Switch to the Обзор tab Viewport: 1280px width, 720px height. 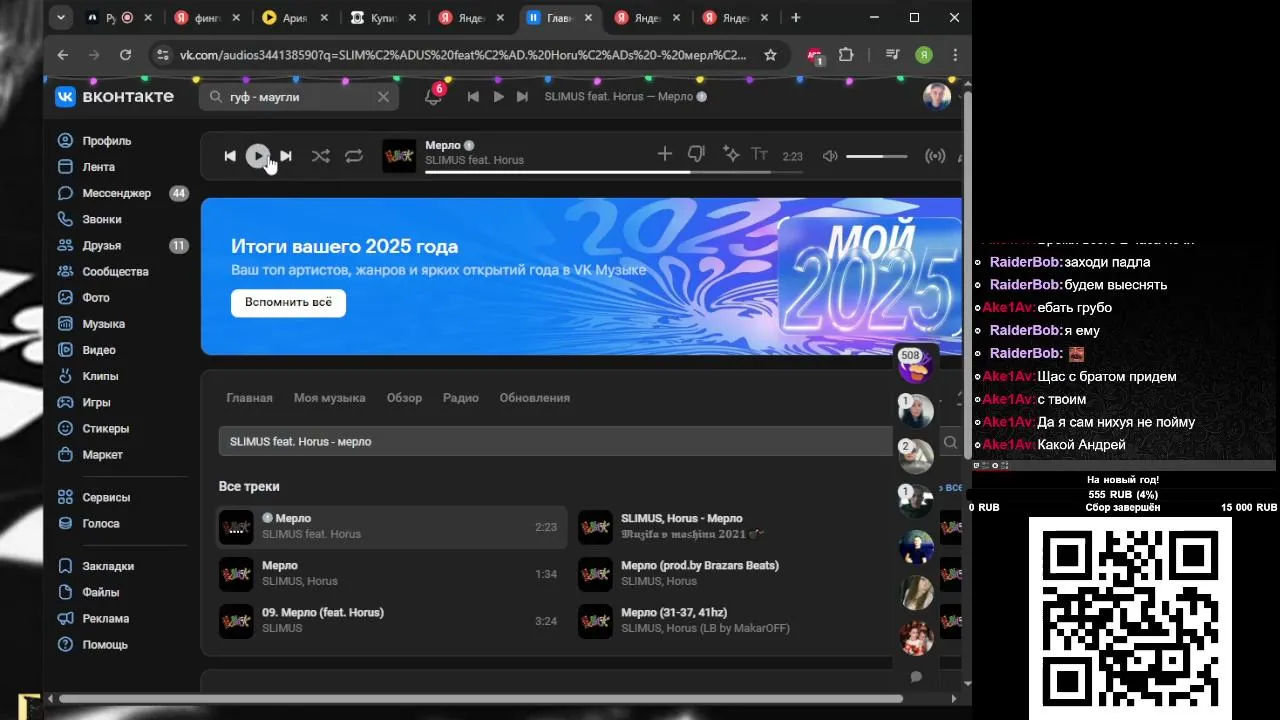point(404,398)
